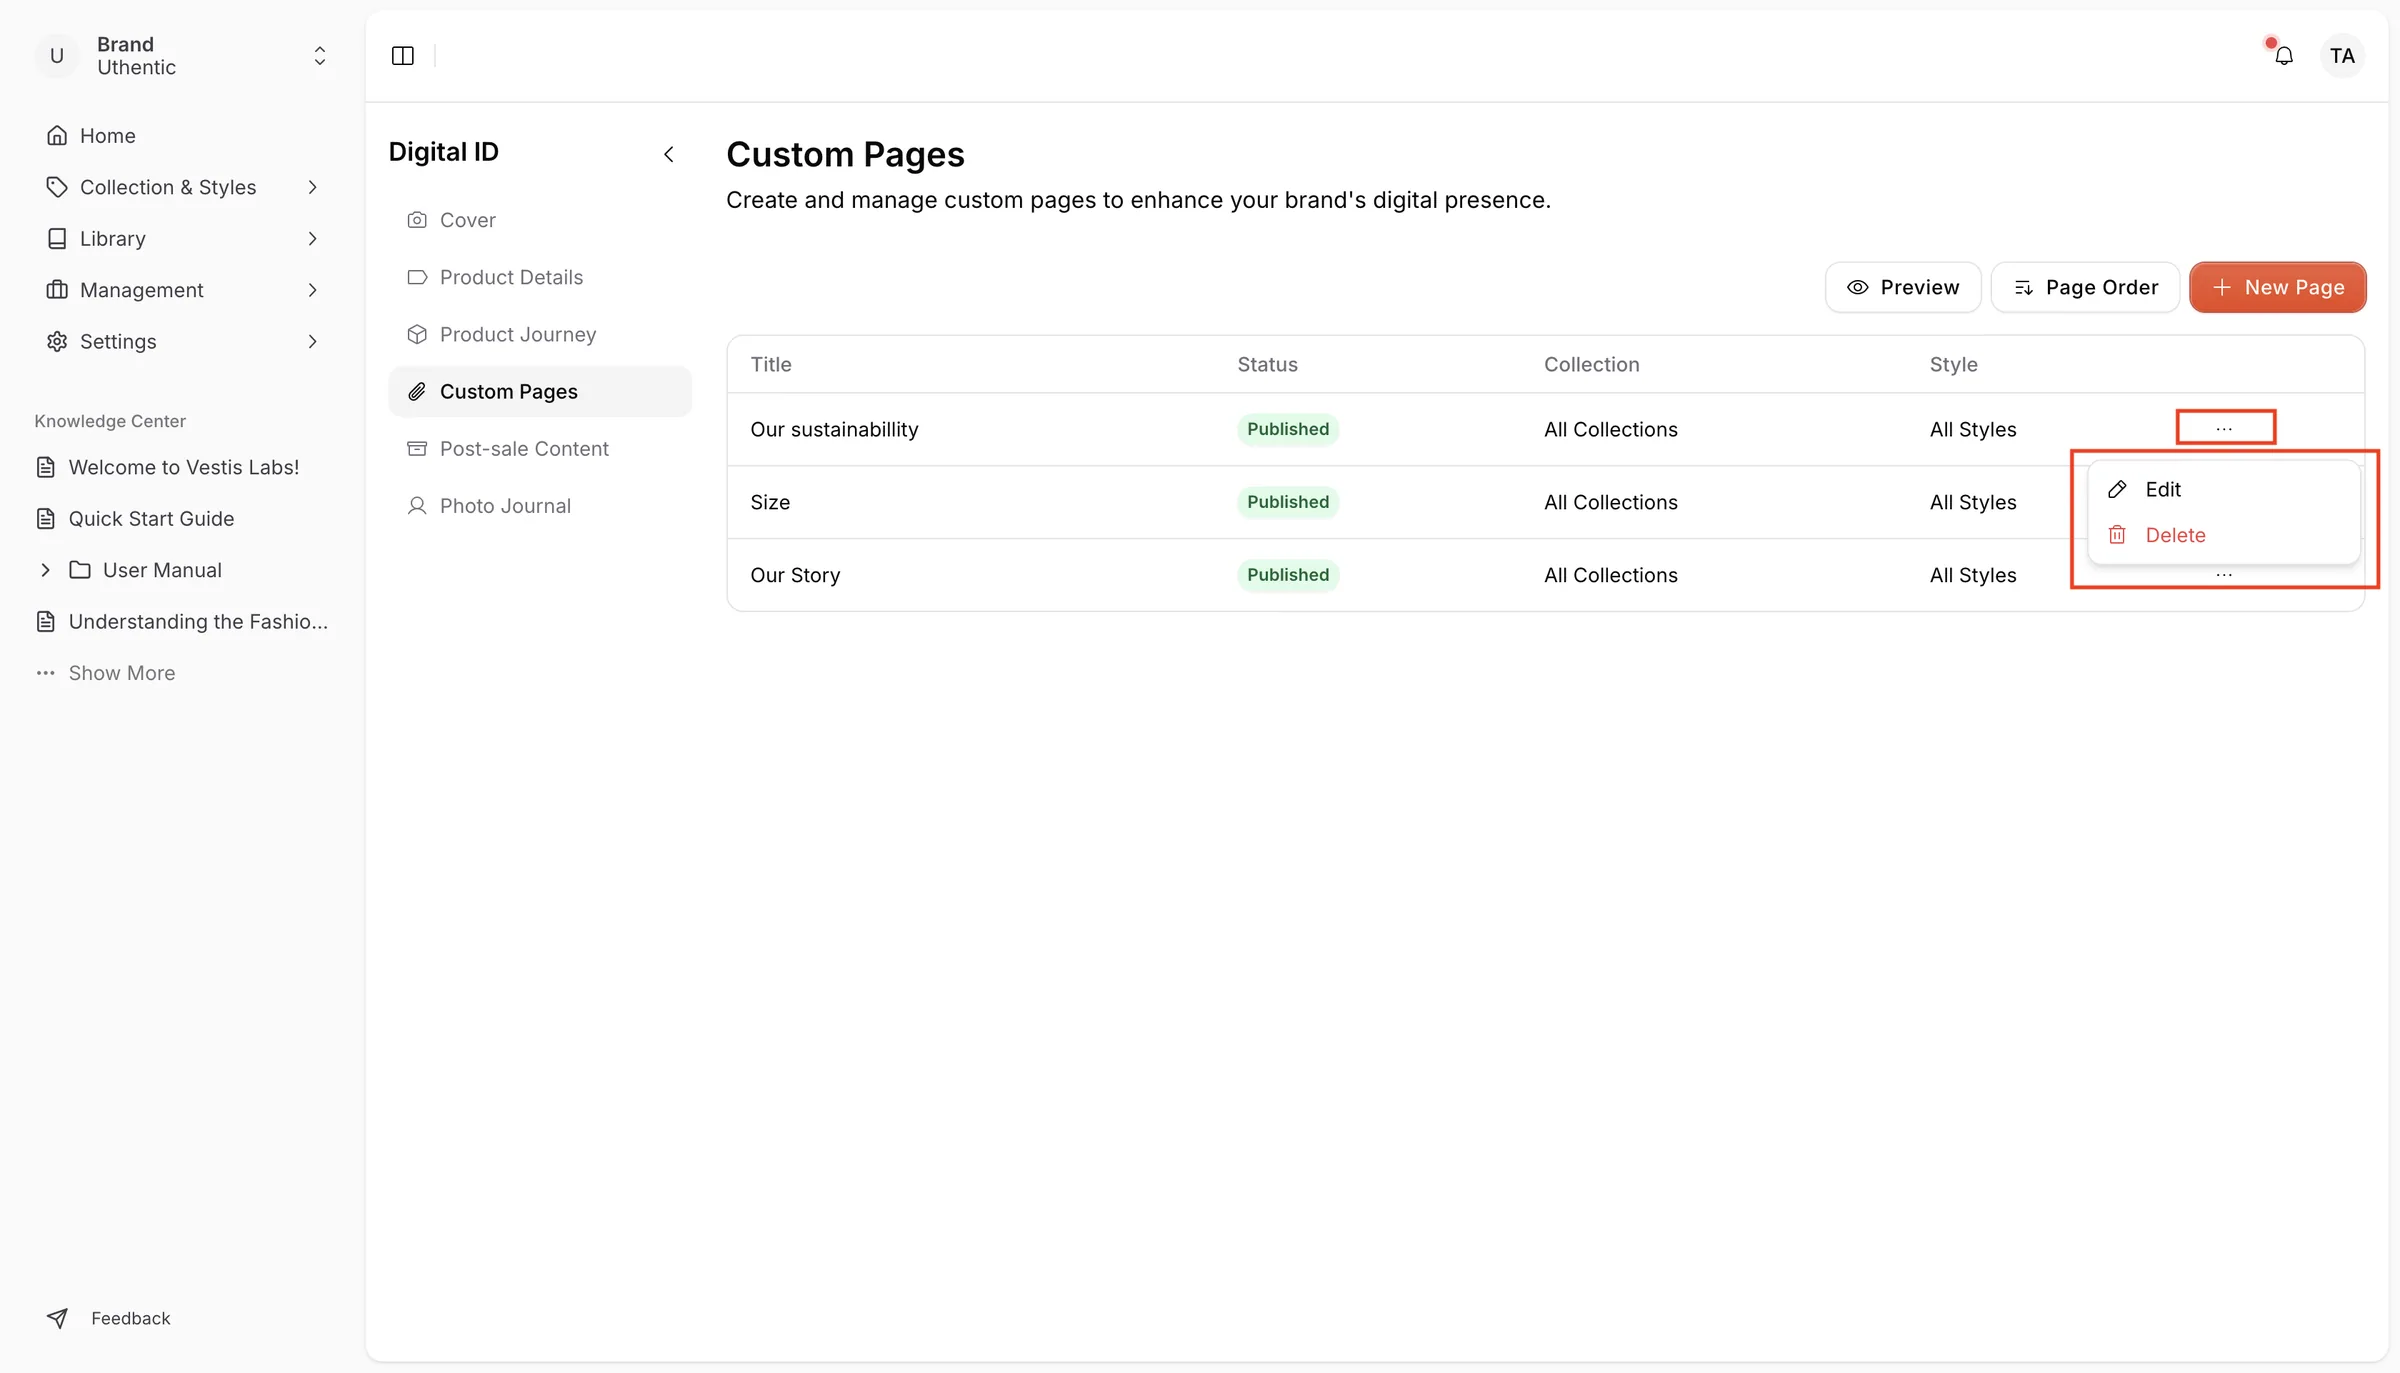Click All Collections in Our Story row

click(x=1610, y=575)
